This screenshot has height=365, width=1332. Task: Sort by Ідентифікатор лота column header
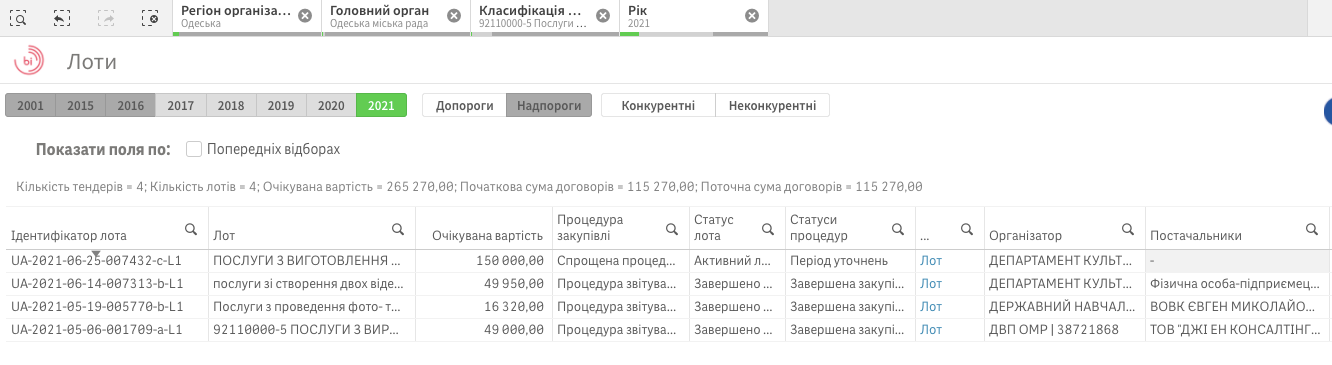coord(69,236)
